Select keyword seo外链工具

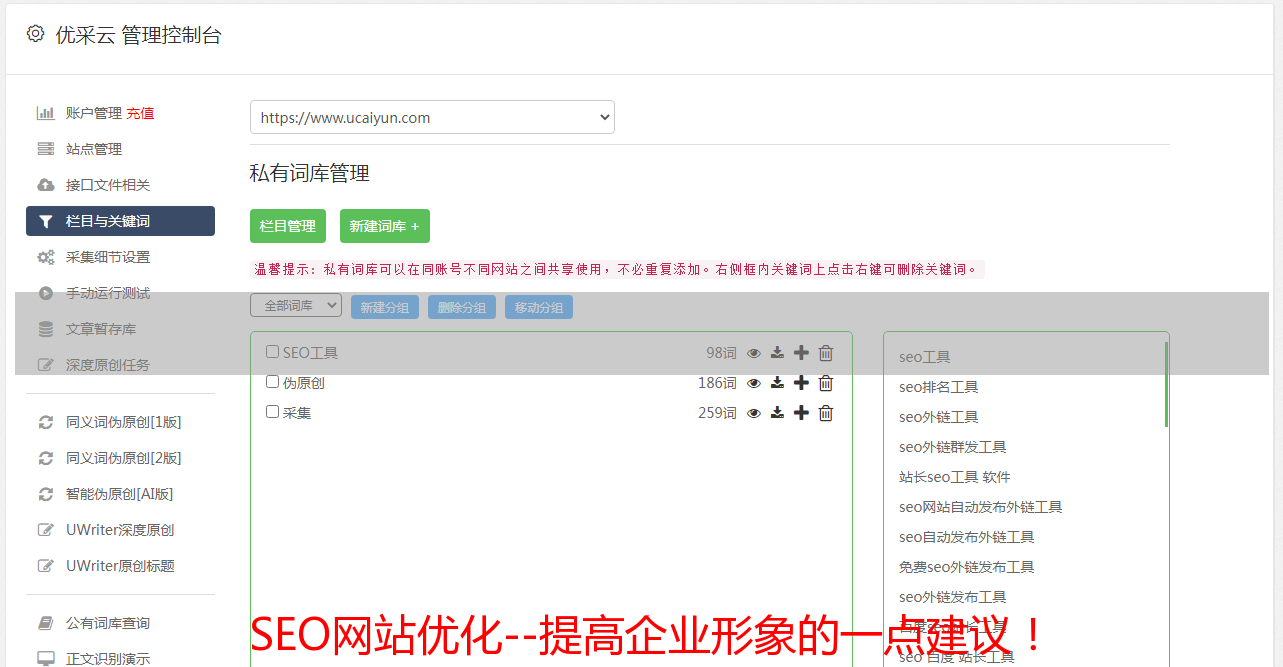coord(938,417)
